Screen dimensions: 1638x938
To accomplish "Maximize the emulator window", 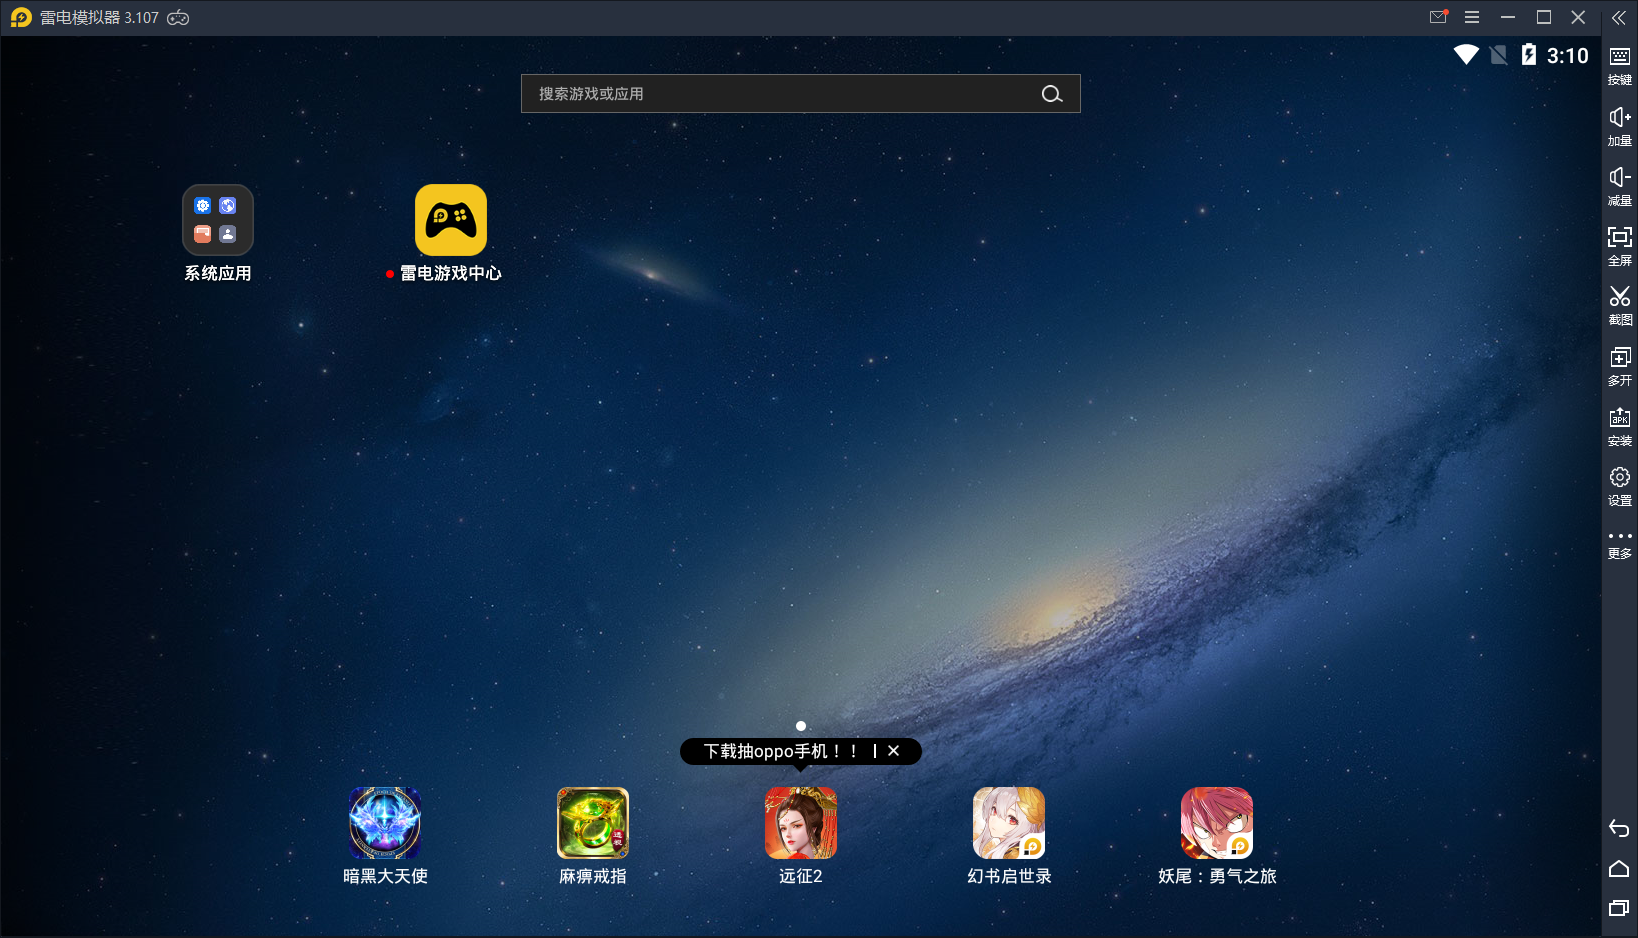I will [x=1544, y=17].
